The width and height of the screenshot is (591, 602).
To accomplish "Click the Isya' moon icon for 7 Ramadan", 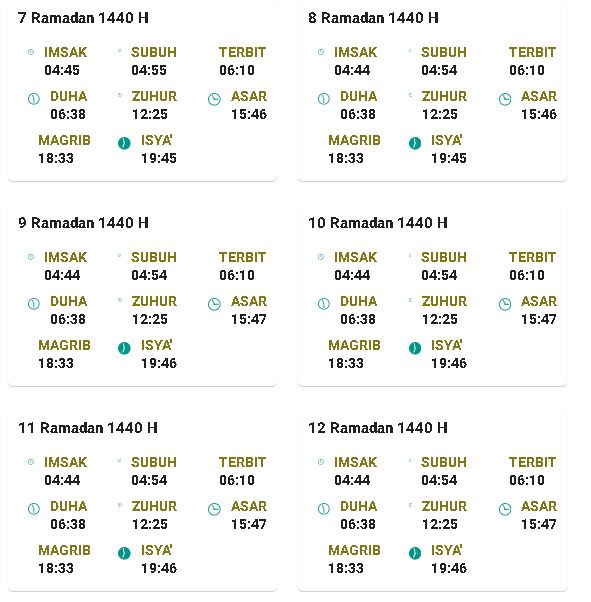I will [x=124, y=143].
